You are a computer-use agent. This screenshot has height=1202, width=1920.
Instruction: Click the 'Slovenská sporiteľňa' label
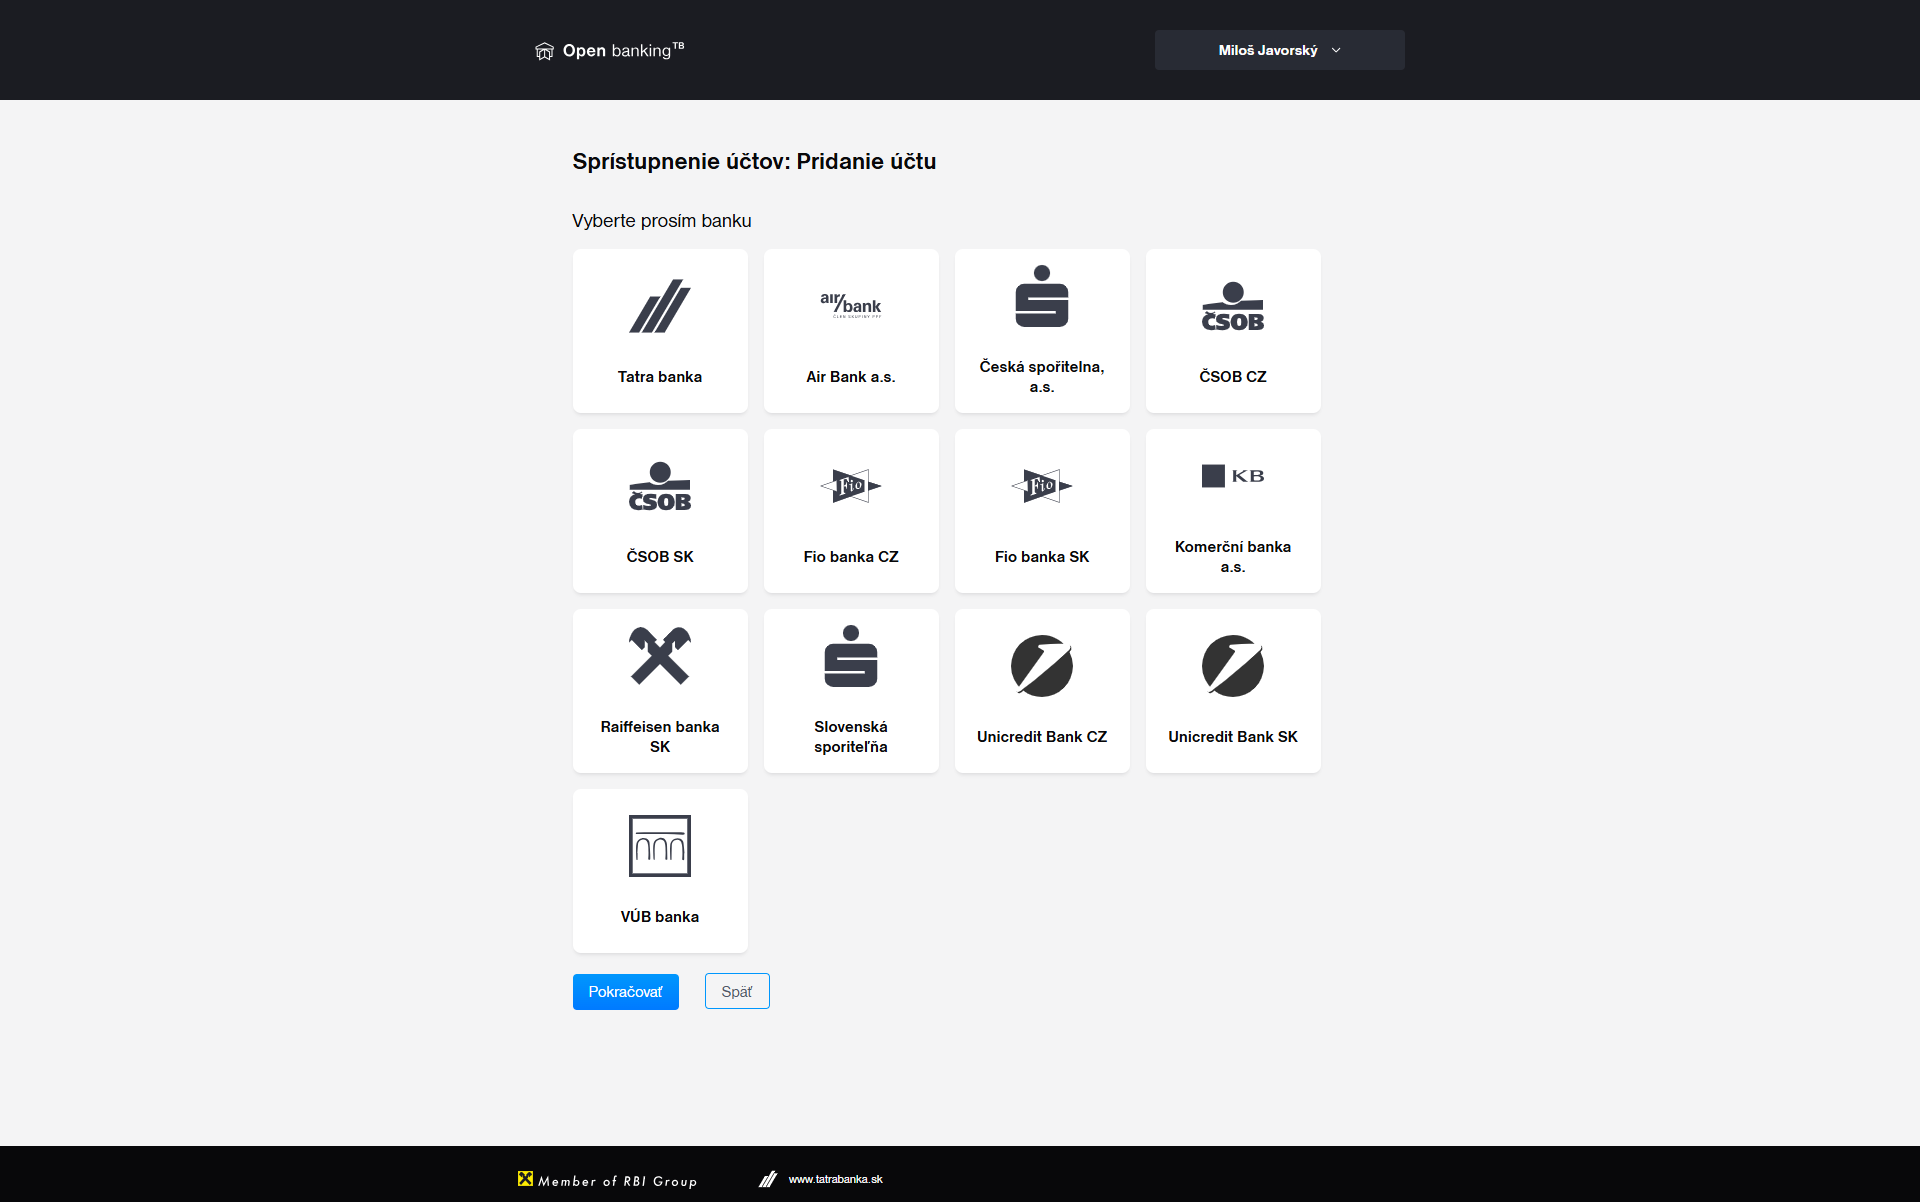point(851,737)
